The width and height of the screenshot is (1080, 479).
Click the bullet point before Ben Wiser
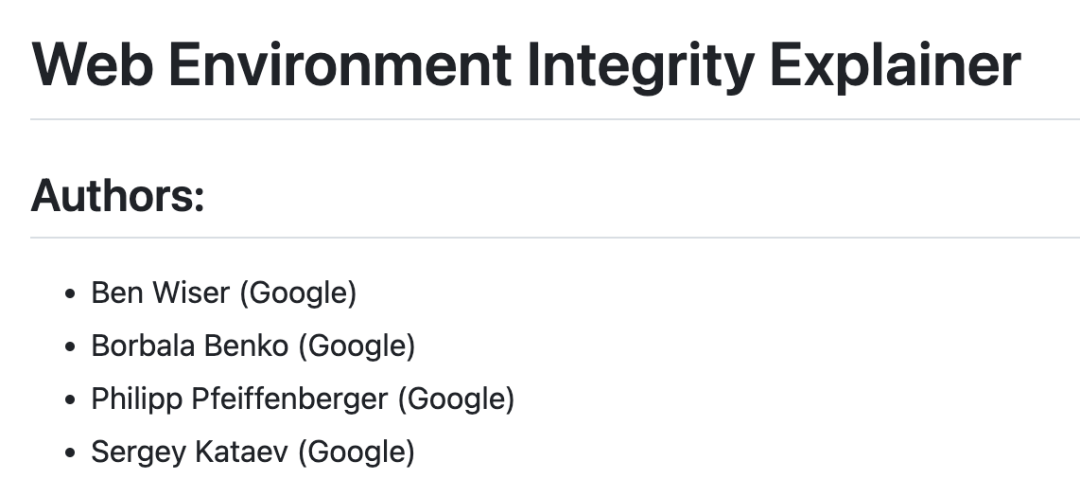point(69,294)
